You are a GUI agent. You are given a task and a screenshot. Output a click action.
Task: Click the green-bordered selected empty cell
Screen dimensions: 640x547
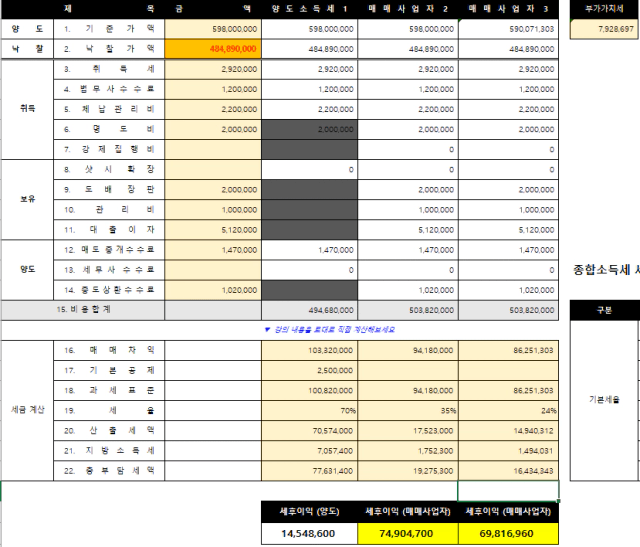click(509, 491)
